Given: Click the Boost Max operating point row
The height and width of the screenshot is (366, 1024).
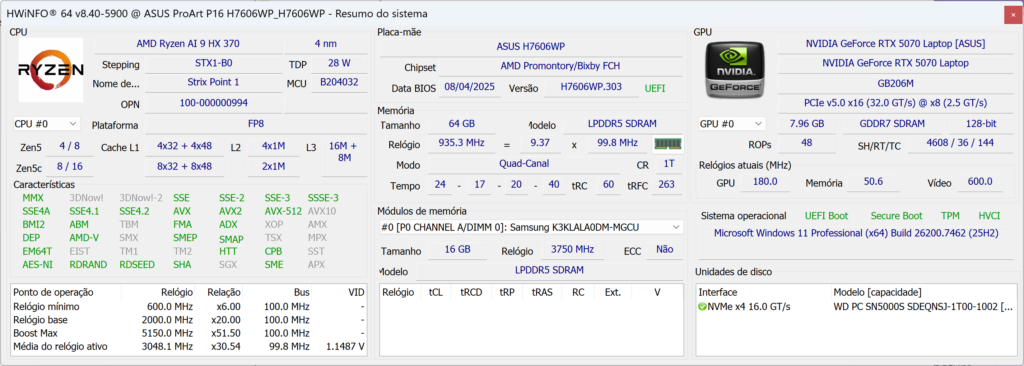Looking at the screenshot, I should click(189, 333).
